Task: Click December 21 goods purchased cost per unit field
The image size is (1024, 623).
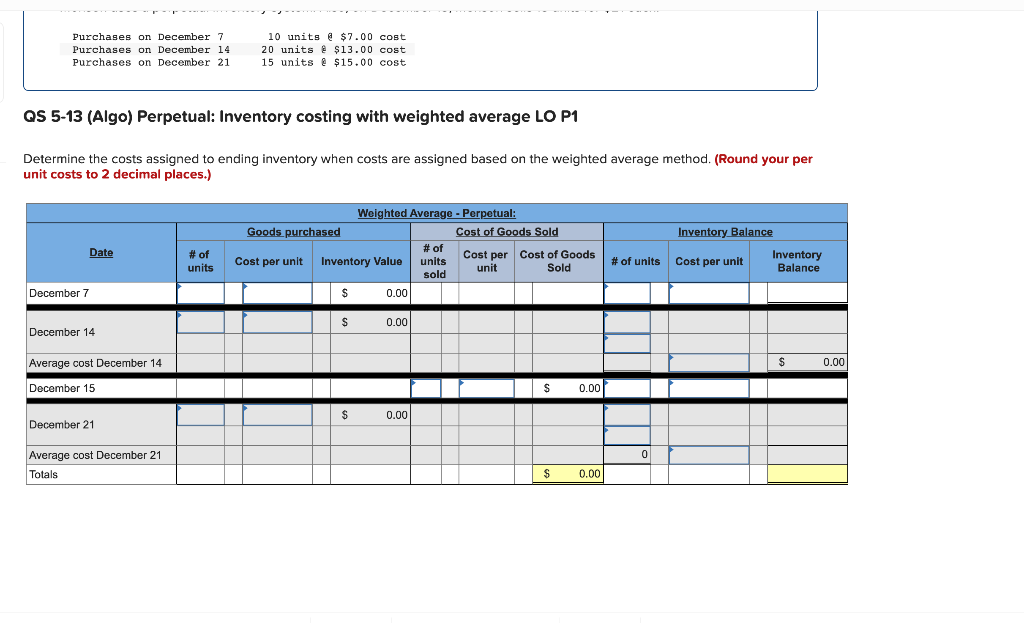Action: [278, 415]
